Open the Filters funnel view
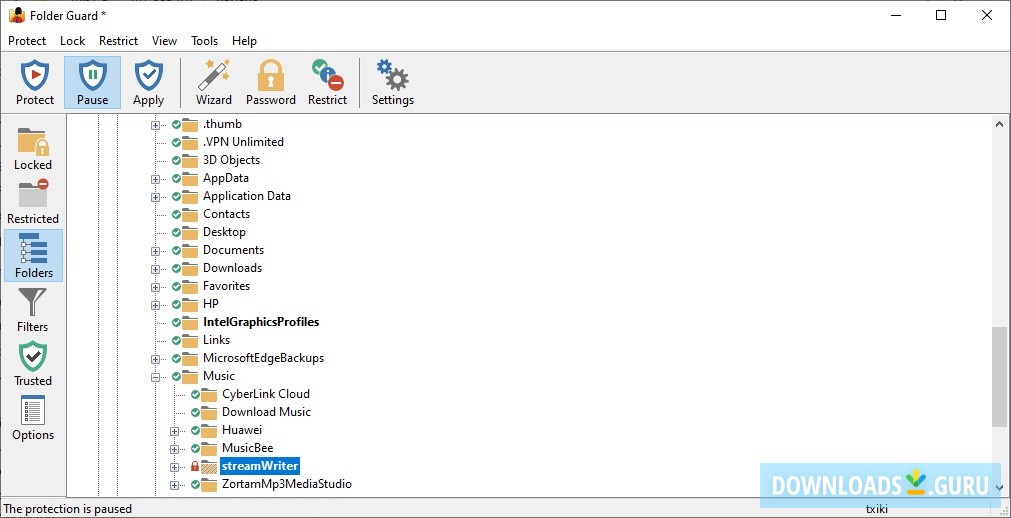The width and height of the screenshot is (1011, 518). point(33,310)
